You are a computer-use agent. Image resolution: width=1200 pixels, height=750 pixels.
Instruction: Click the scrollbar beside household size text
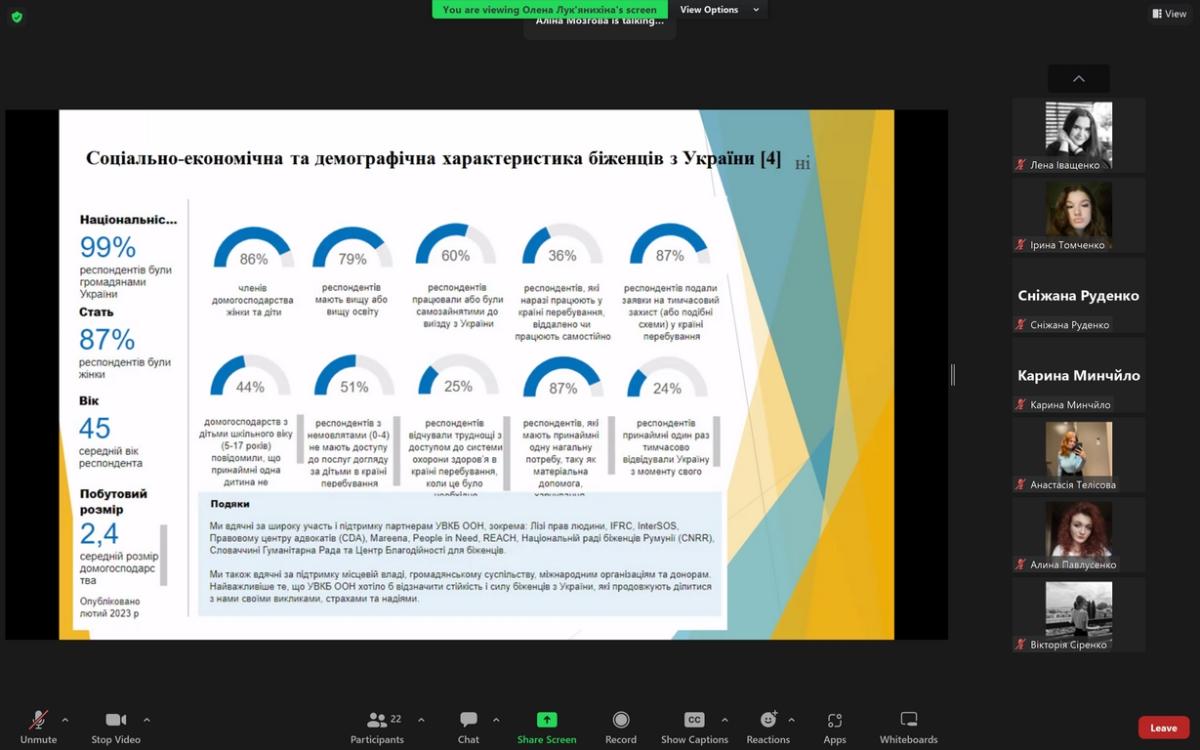coord(164,555)
